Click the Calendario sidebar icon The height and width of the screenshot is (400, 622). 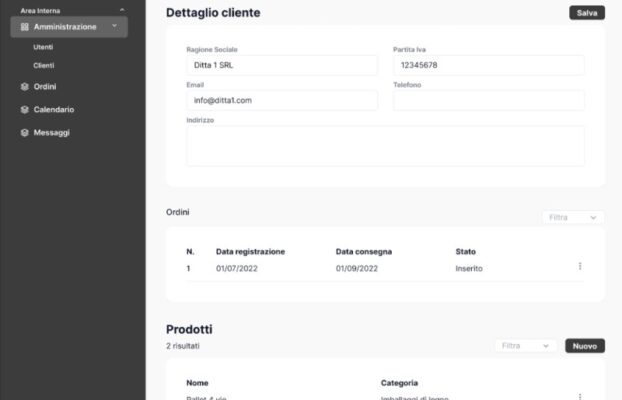pyautogui.click(x=25, y=109)
